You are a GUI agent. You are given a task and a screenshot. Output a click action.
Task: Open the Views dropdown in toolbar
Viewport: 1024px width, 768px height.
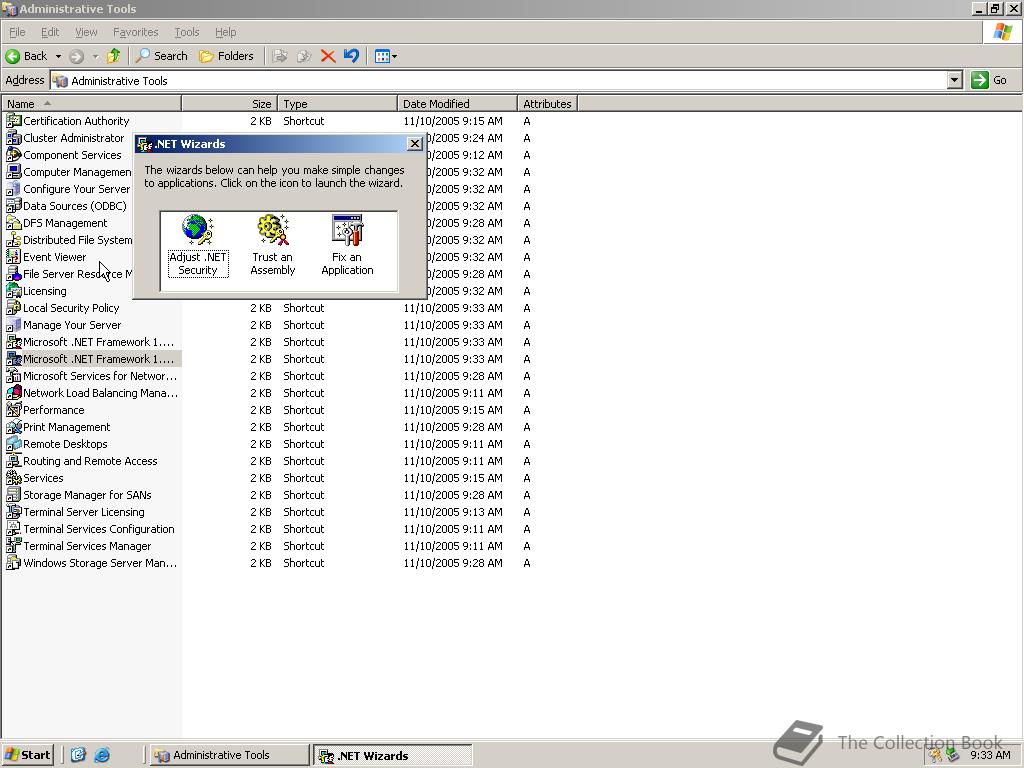coord(385,56)
